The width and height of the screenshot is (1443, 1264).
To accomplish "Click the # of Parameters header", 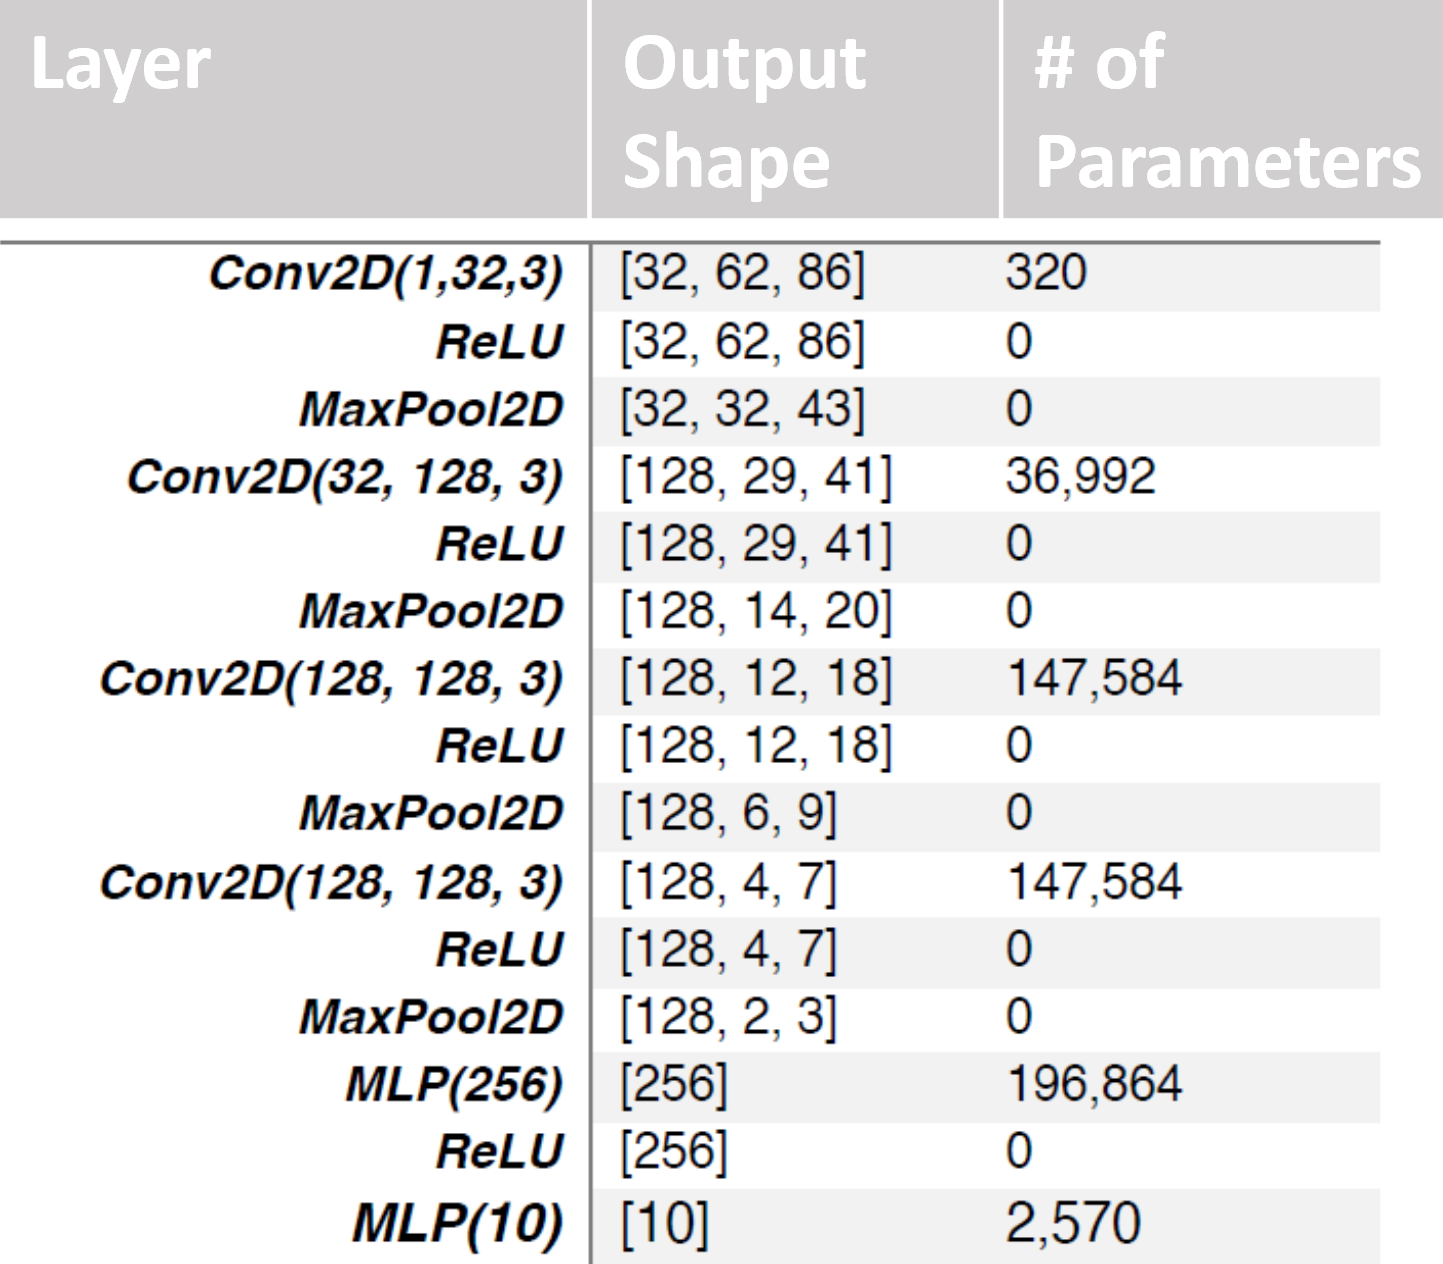I will [x=1226, y=111].
